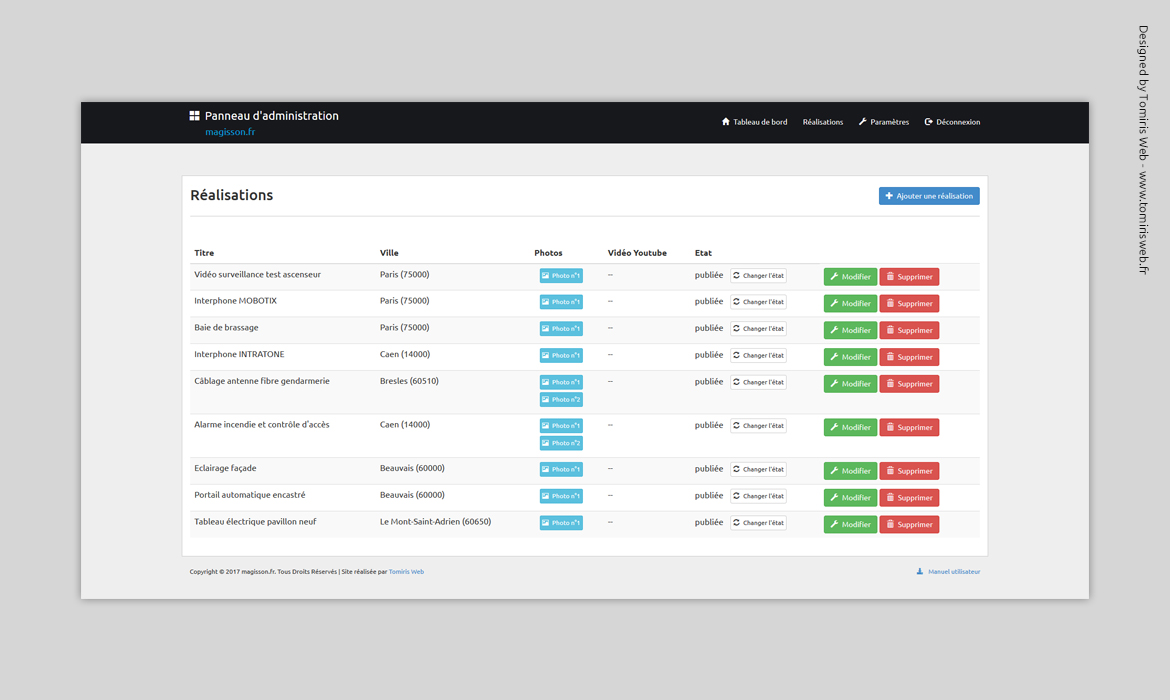Change state of Câblage antenne fibre gendarmerie
This screenshot has height=700, width=1170.
pos(758,382)
